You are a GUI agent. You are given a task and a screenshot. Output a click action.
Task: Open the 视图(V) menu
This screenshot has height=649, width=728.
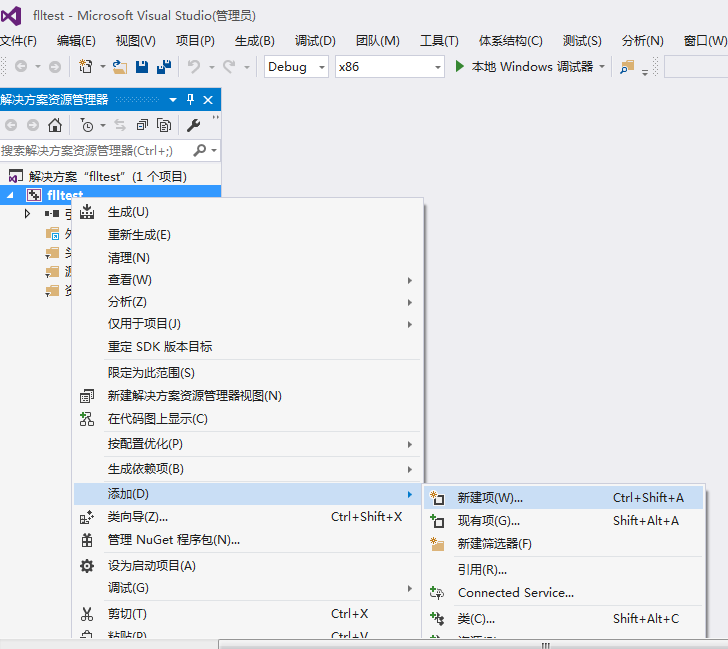[136, 41]
